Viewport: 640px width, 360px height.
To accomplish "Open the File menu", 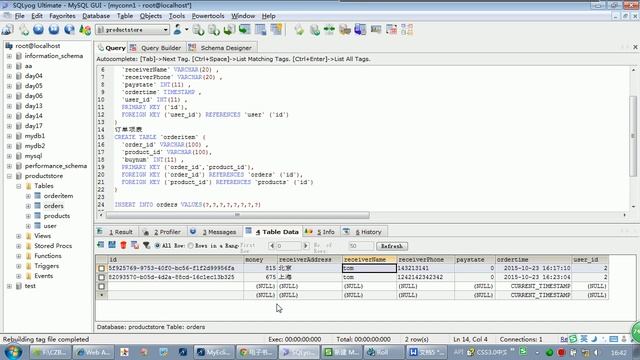I will click(19, 16).
